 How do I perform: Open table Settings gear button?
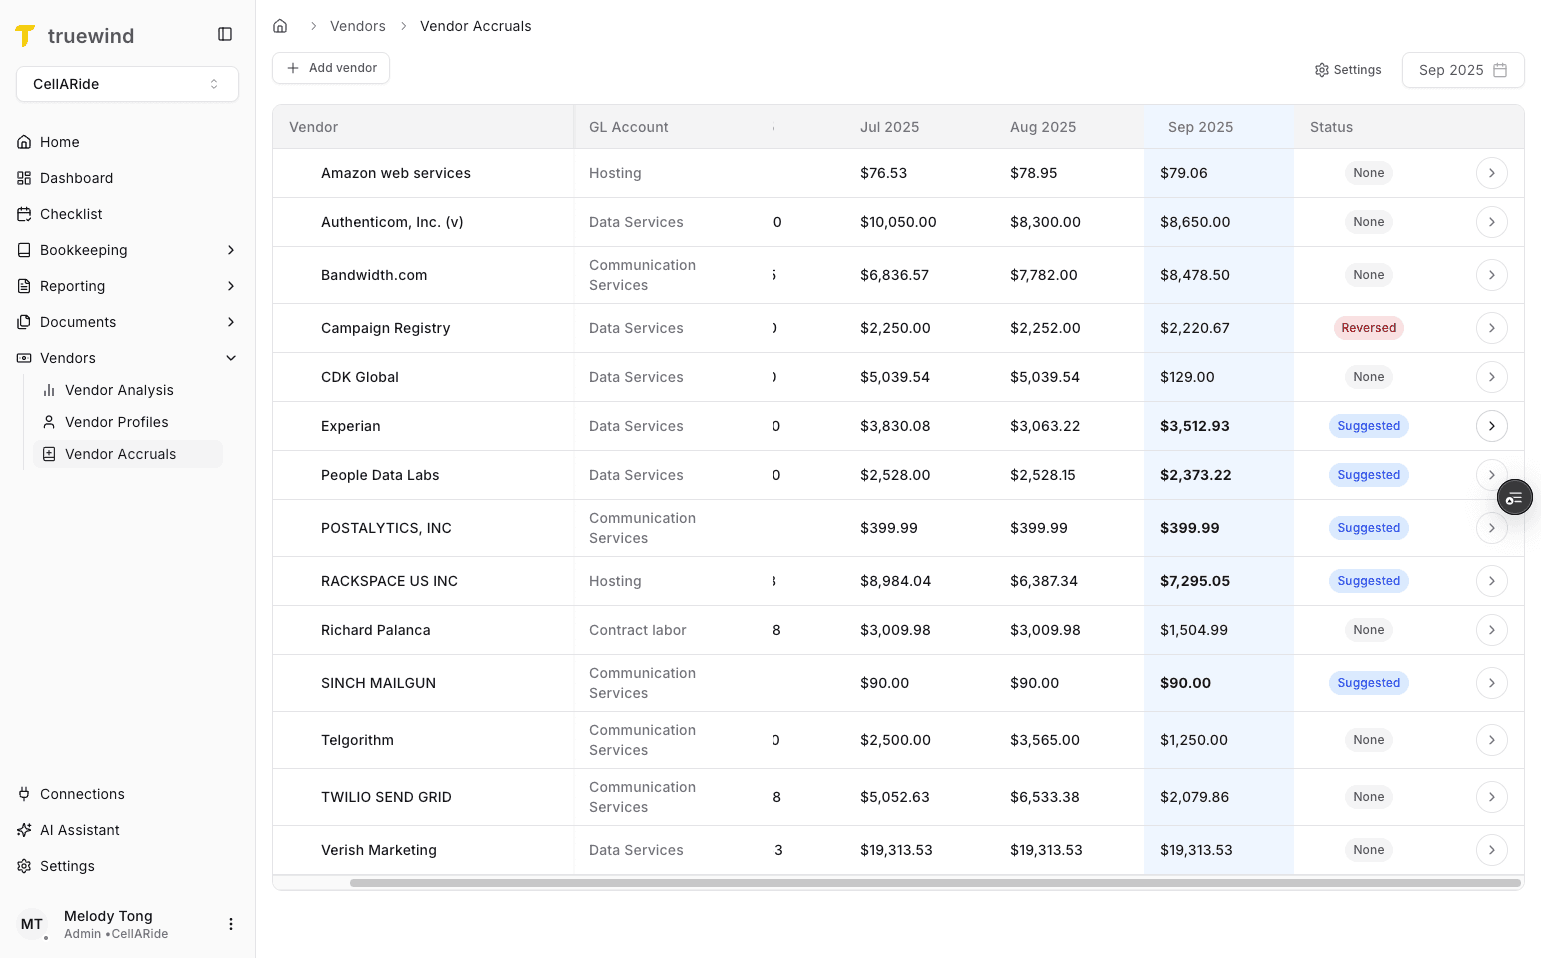[1348, 70]
